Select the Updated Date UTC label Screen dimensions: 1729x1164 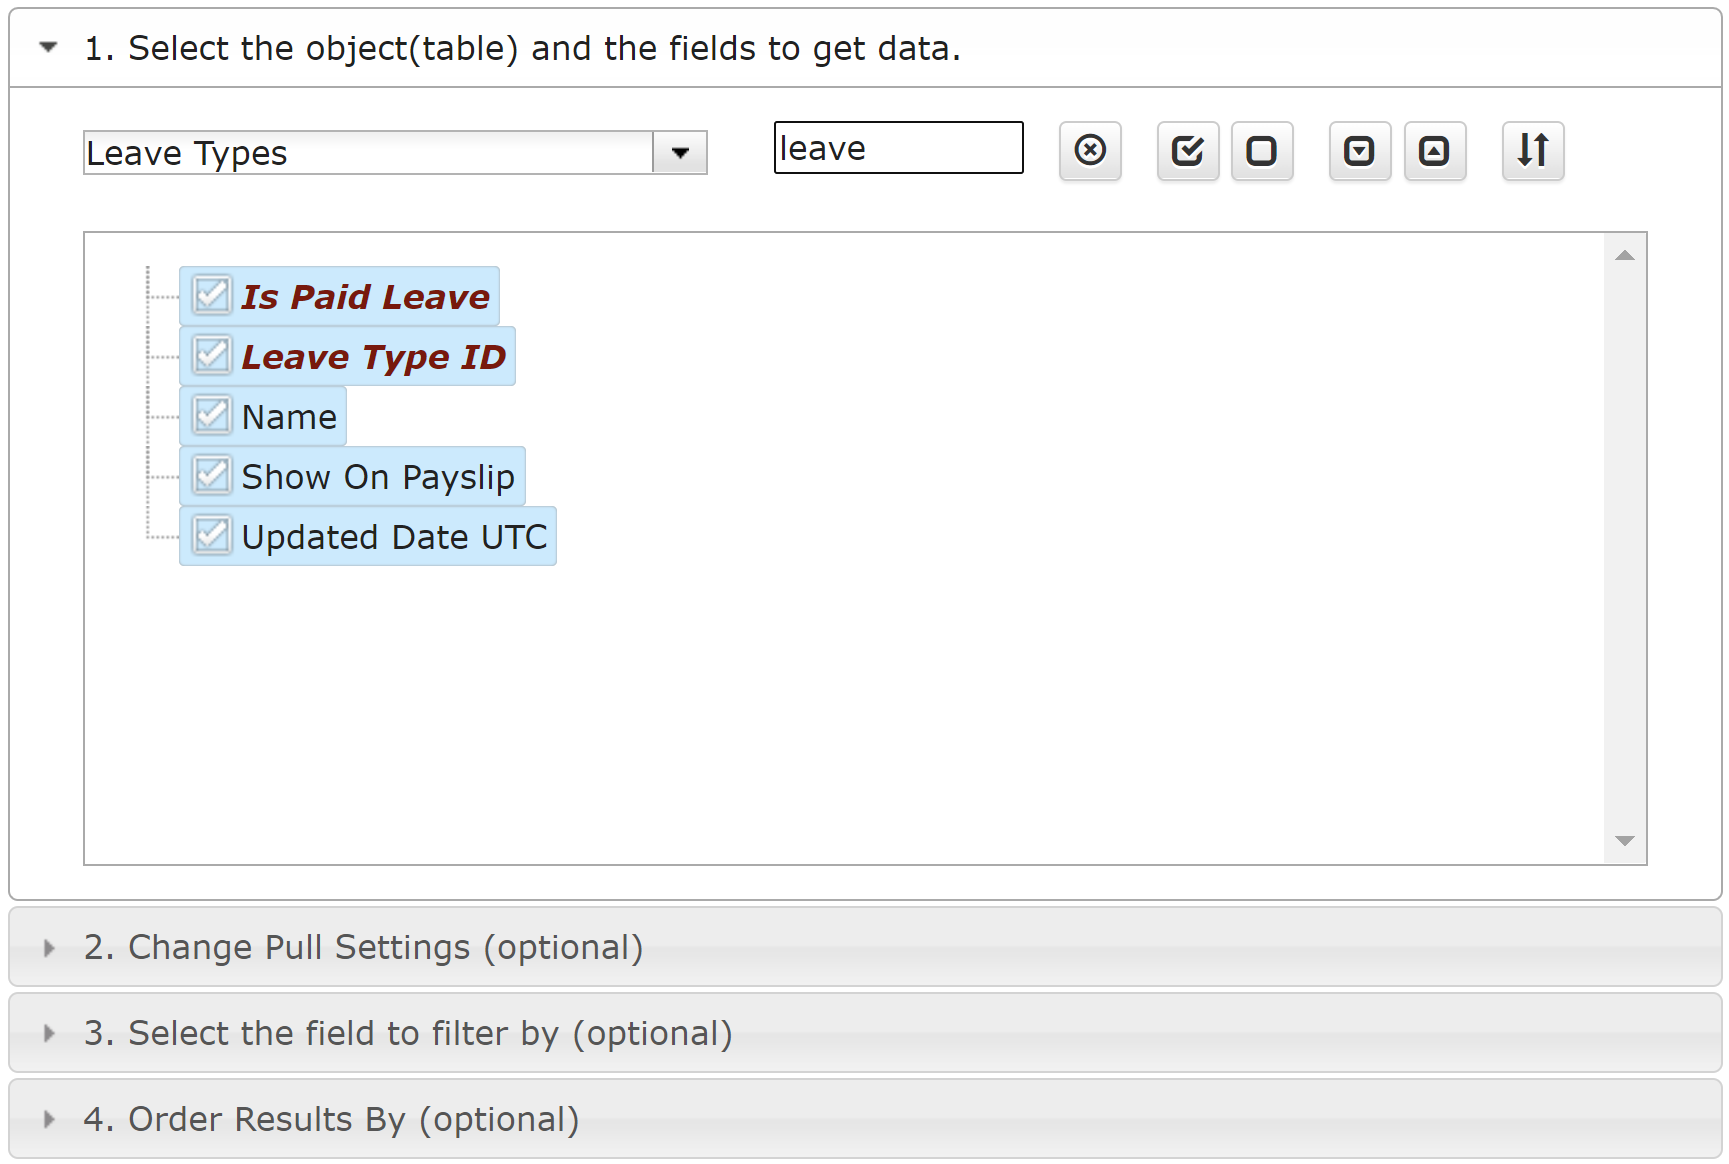394,537
